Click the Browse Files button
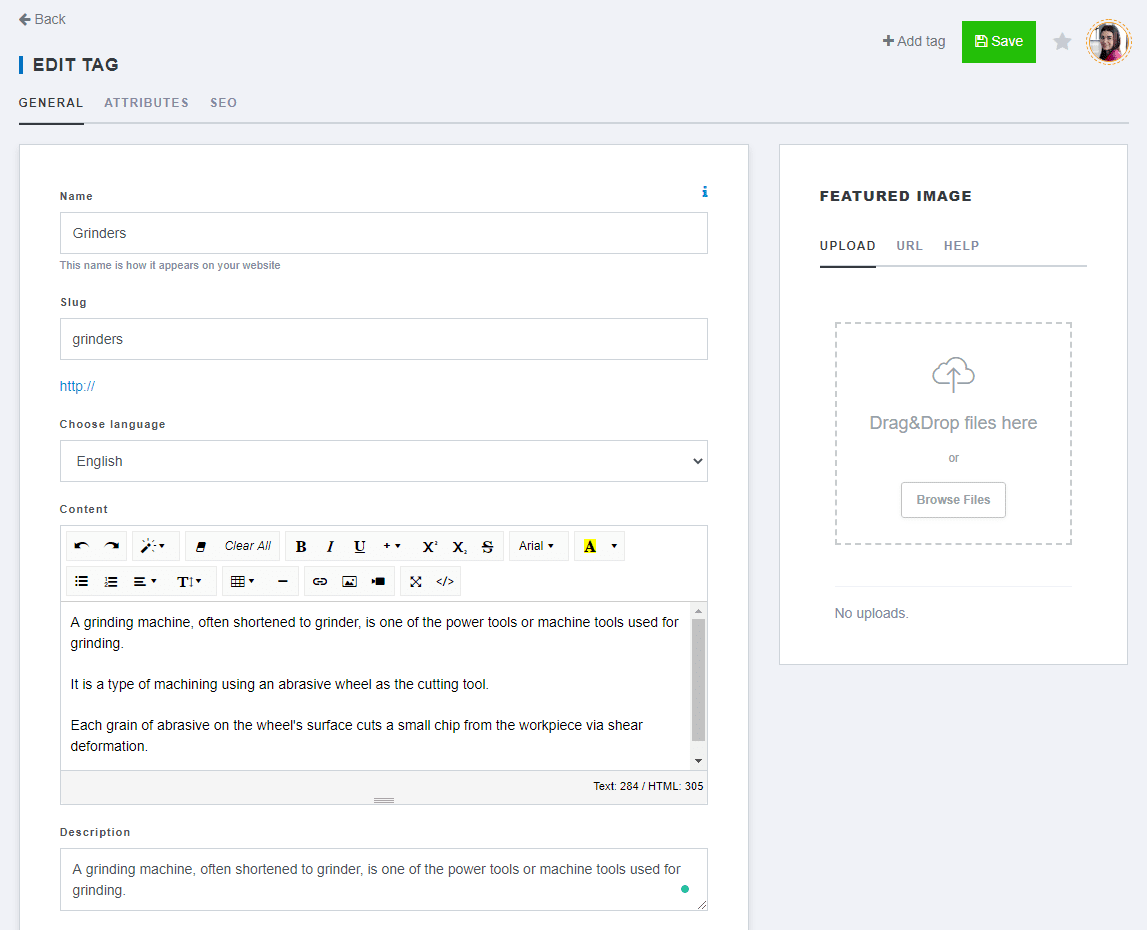Viewport: 1147px width, 930px height. coord(953,500)
